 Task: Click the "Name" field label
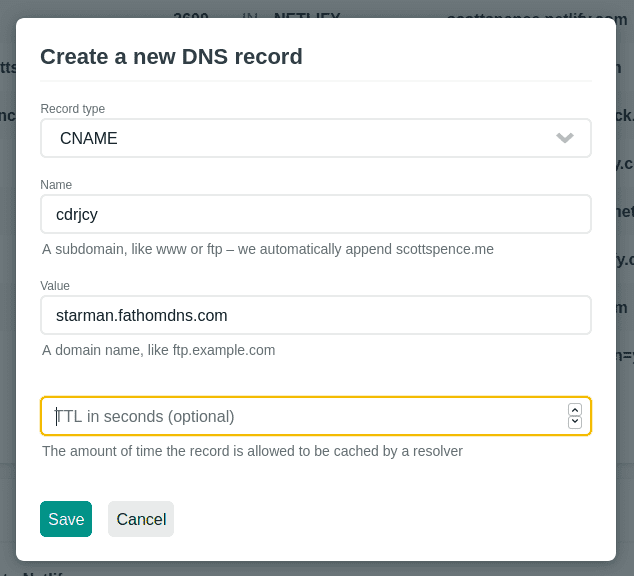point(56,184)
